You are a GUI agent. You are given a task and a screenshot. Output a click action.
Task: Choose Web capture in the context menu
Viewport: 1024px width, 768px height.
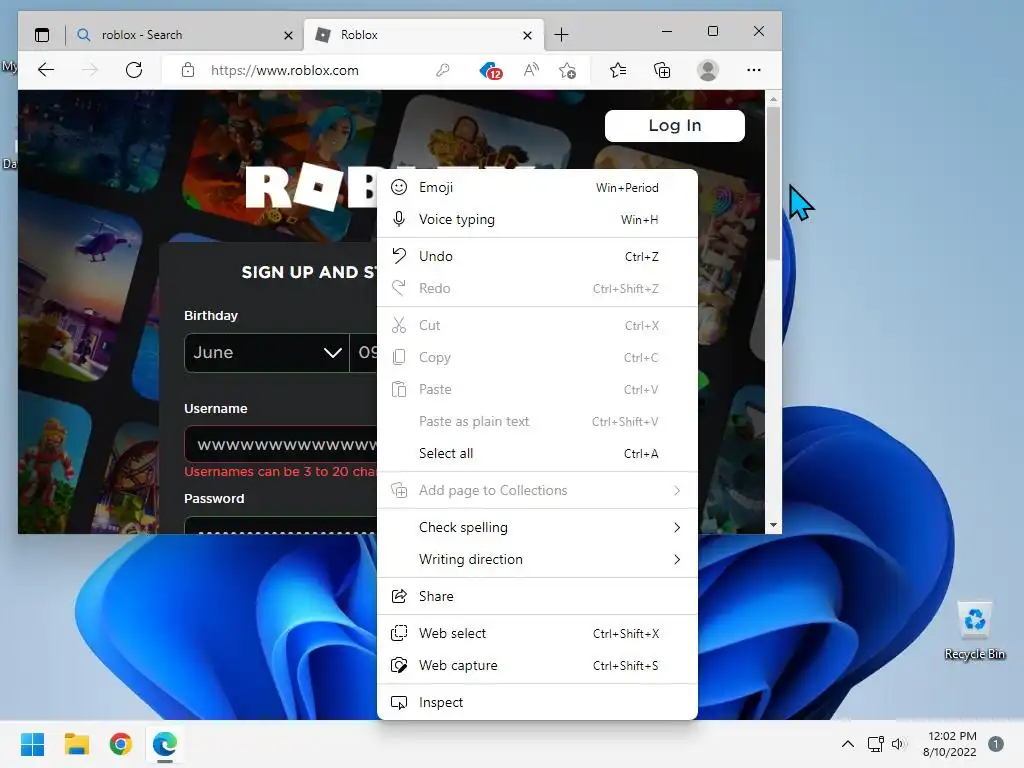537,665
